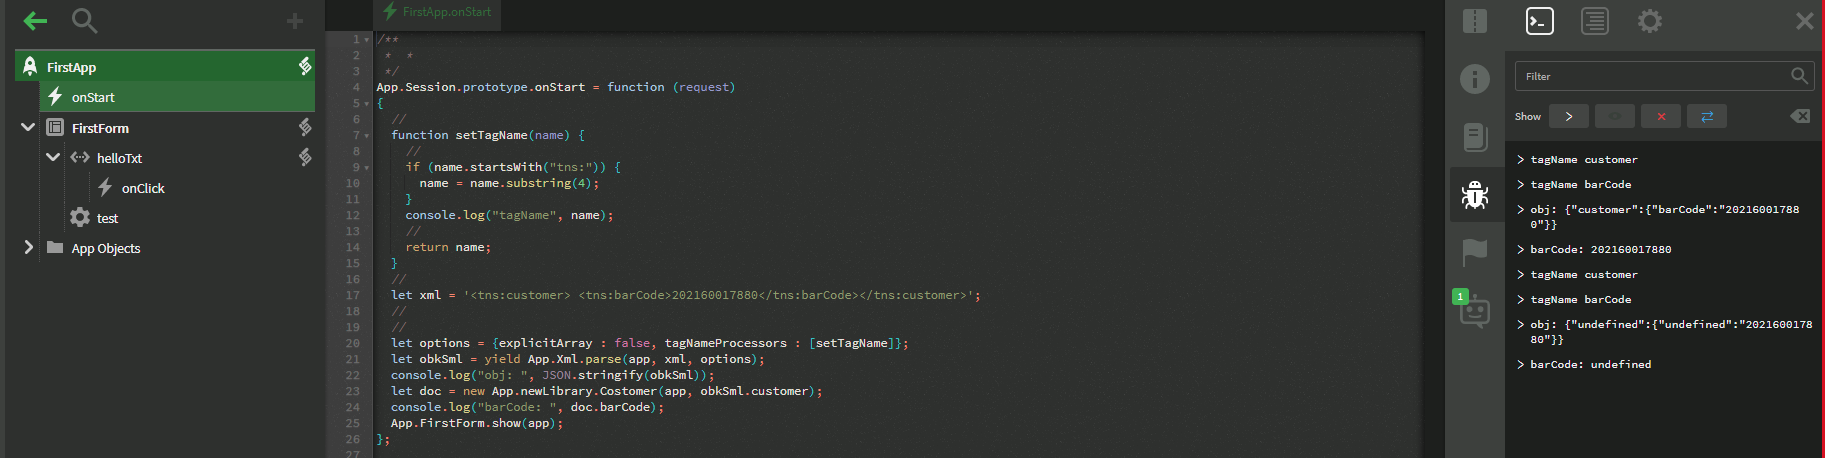The image size is (1825, 458).
Task: Click the 'return name;' code line
Action: tap(448, 248)
